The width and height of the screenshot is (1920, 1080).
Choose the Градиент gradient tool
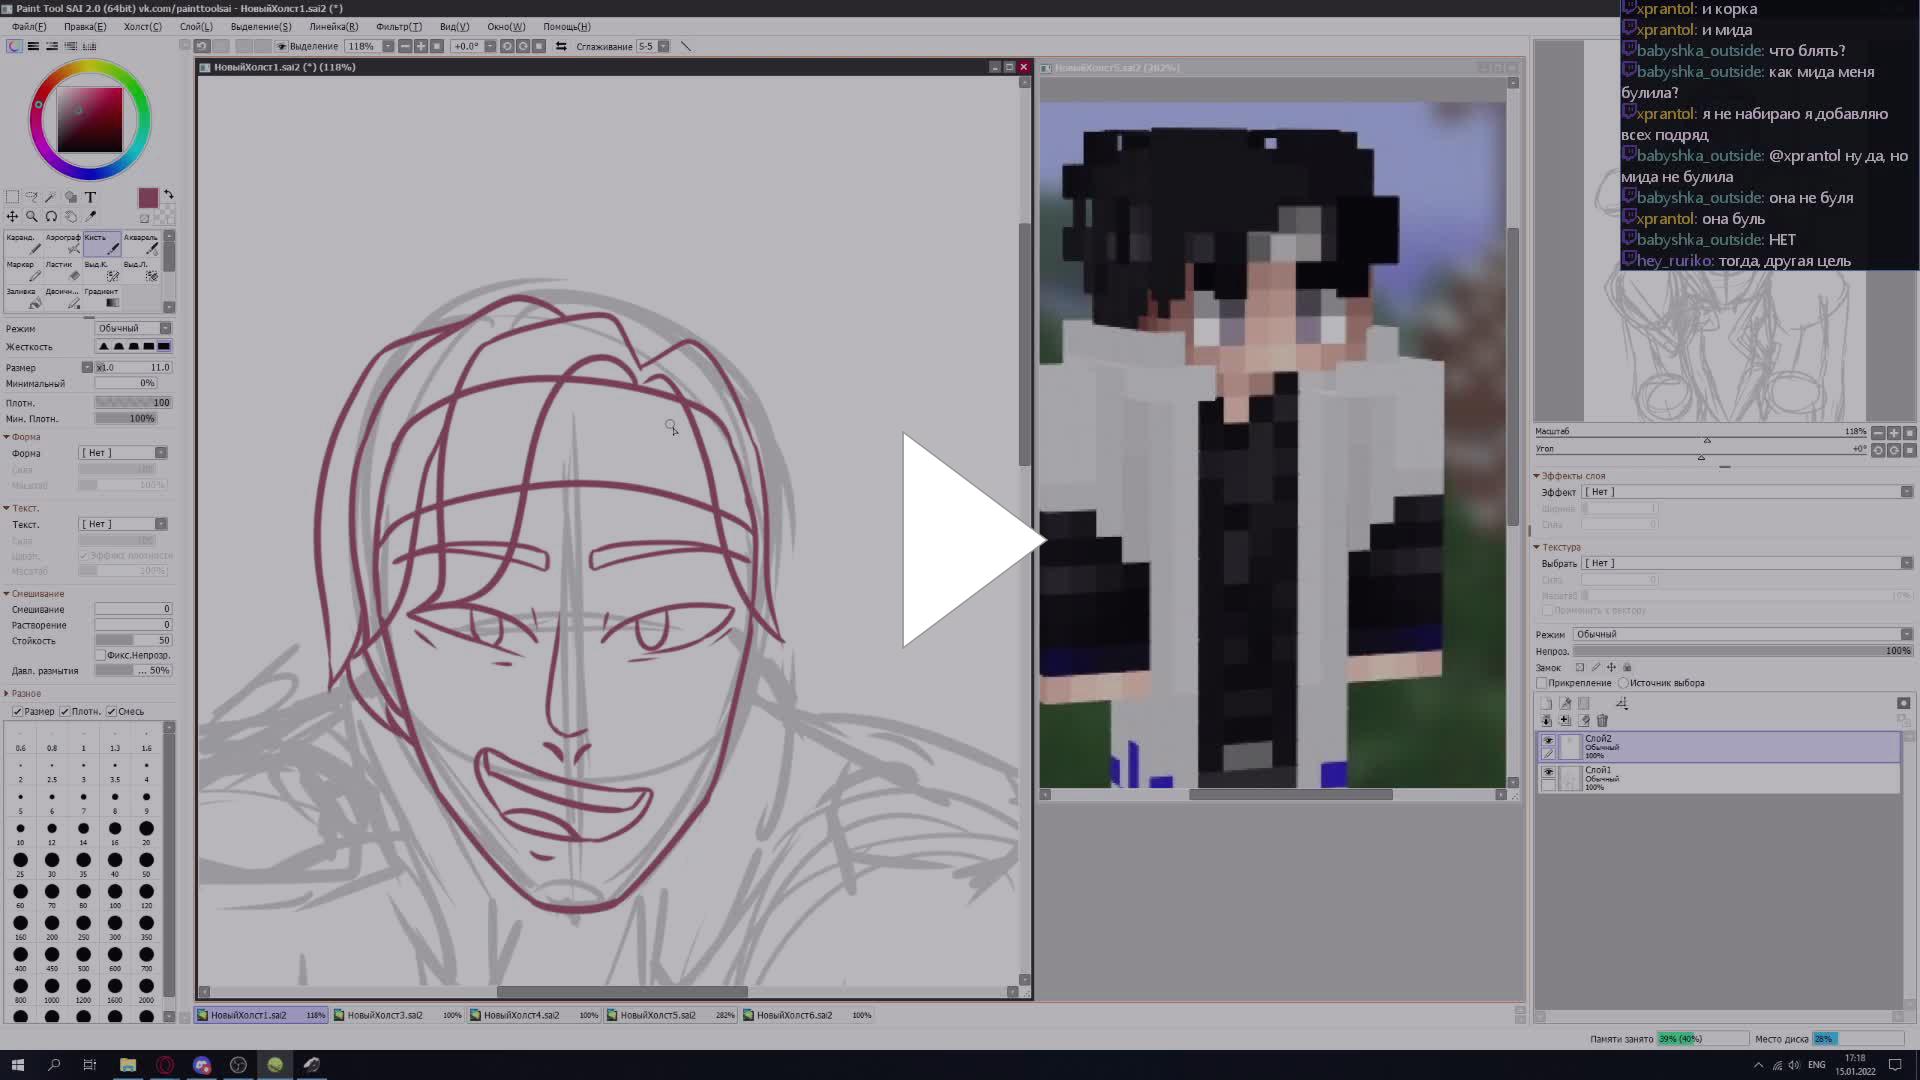tap(101, 298)
